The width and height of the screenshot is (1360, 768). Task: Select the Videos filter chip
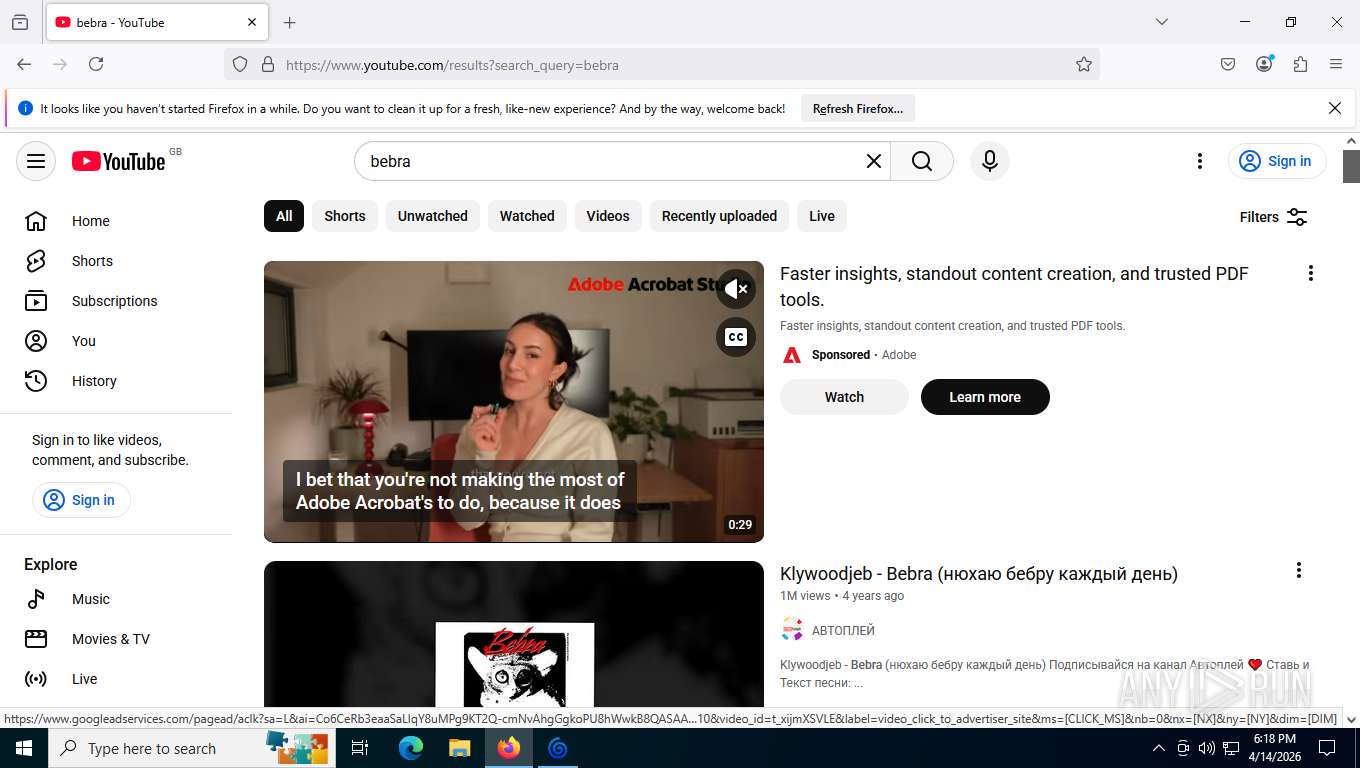(x=608, y=216)
